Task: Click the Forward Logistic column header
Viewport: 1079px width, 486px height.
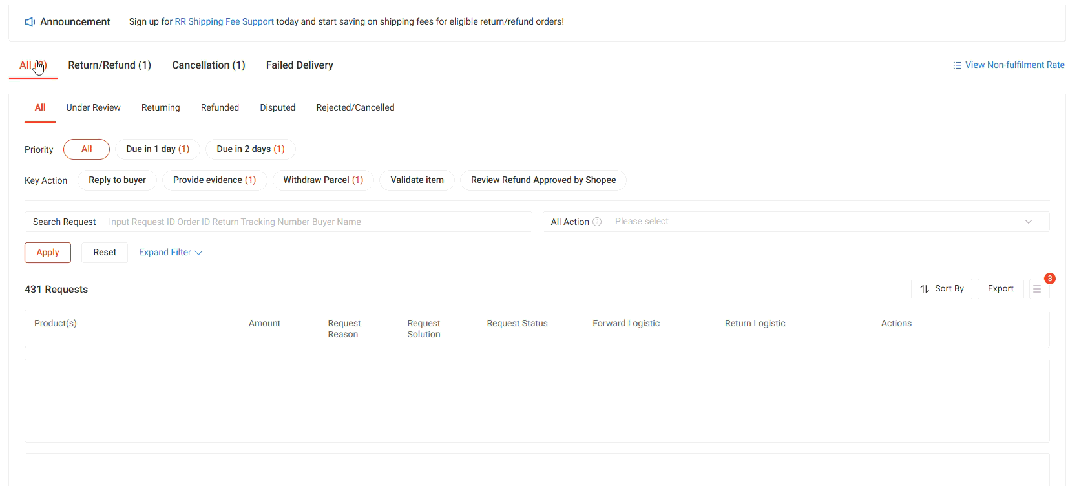Action: [x=626, y=324]
